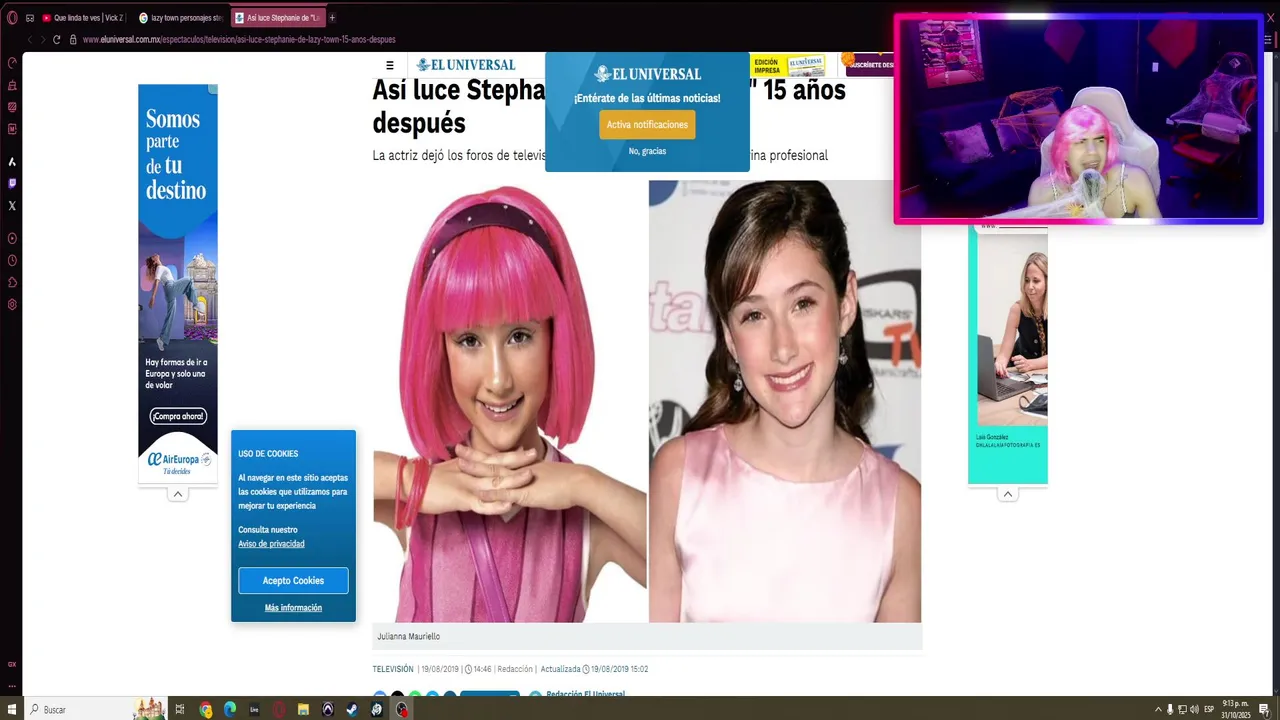Select the 'Así luce Stephanie' active tab

coord(277,17)
